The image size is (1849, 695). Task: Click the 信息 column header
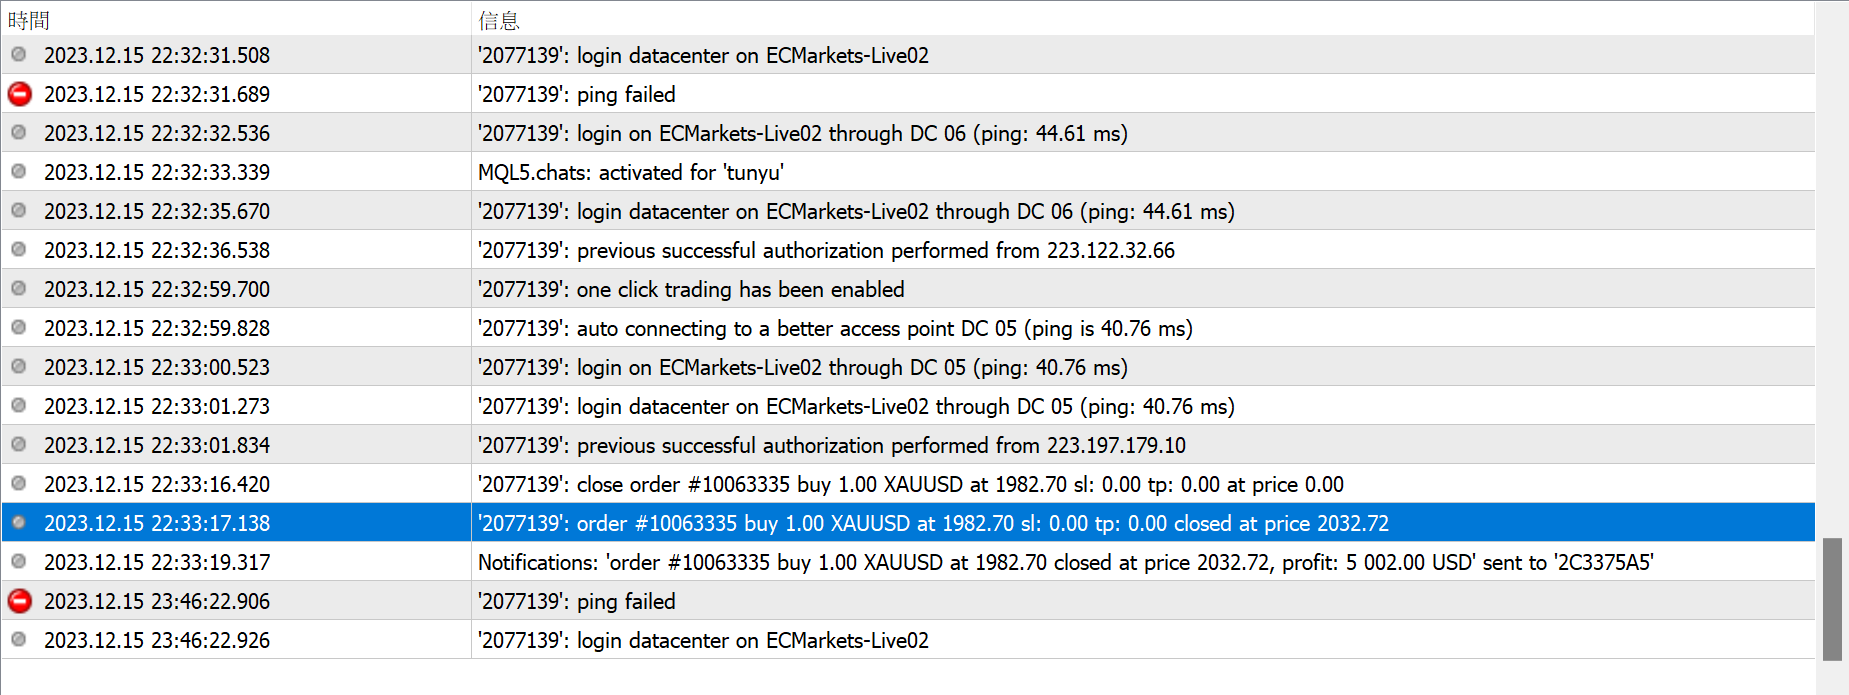[499, 20]
